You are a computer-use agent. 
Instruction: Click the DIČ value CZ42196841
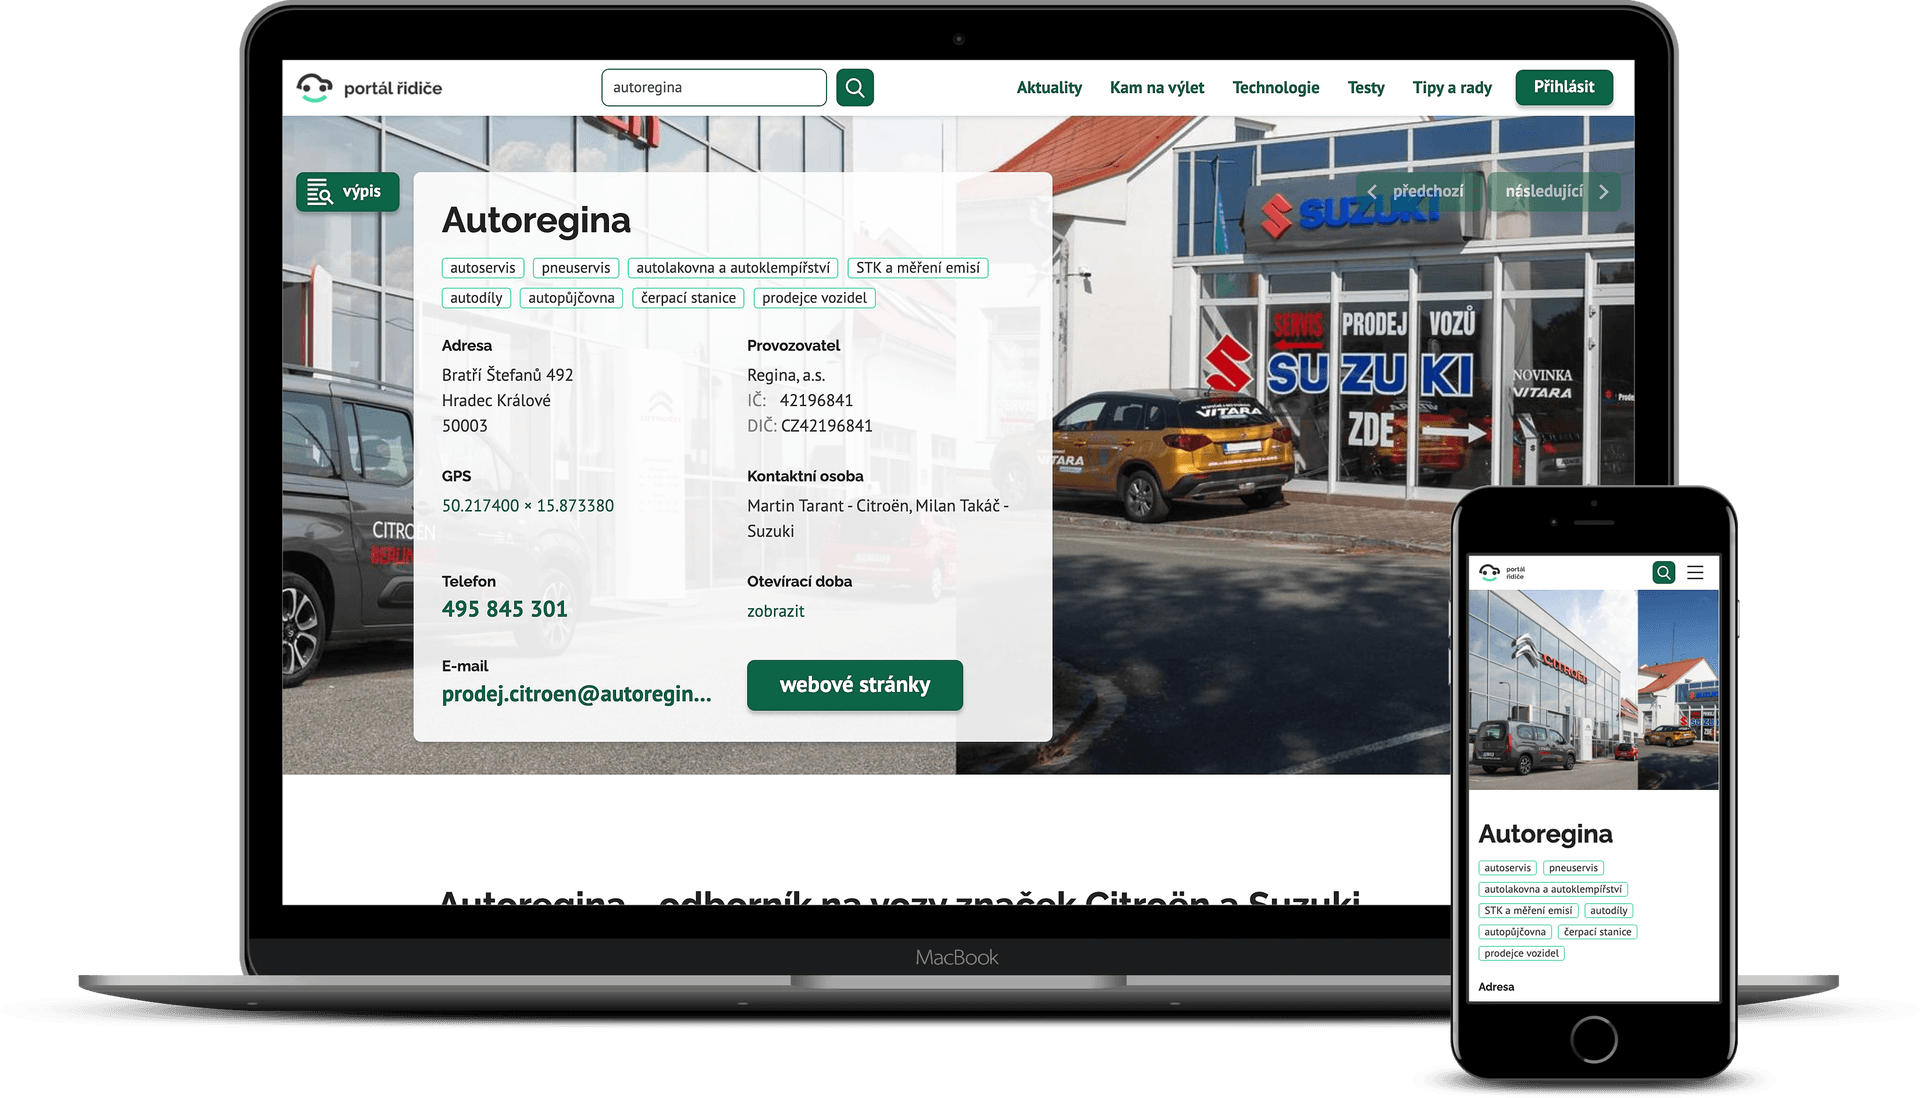(x=827, y=426)
